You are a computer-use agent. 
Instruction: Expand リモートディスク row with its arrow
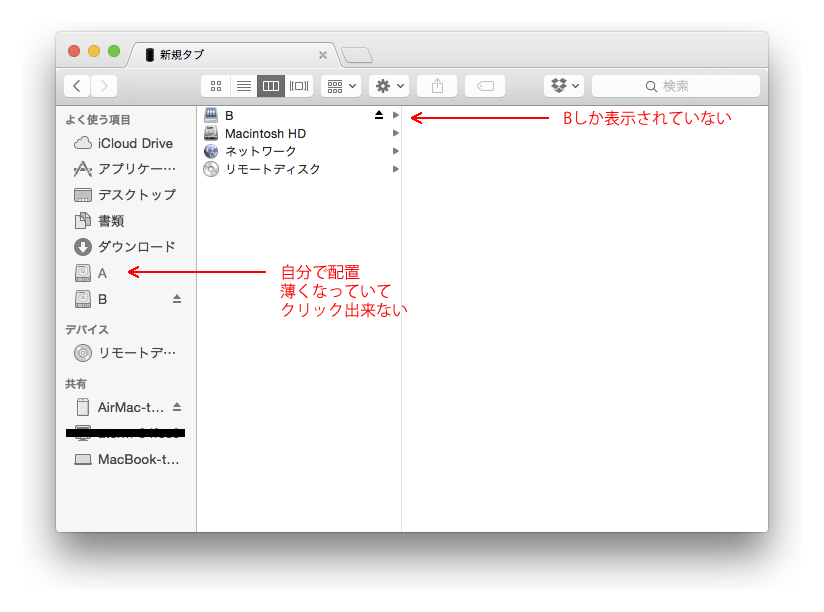396,169
